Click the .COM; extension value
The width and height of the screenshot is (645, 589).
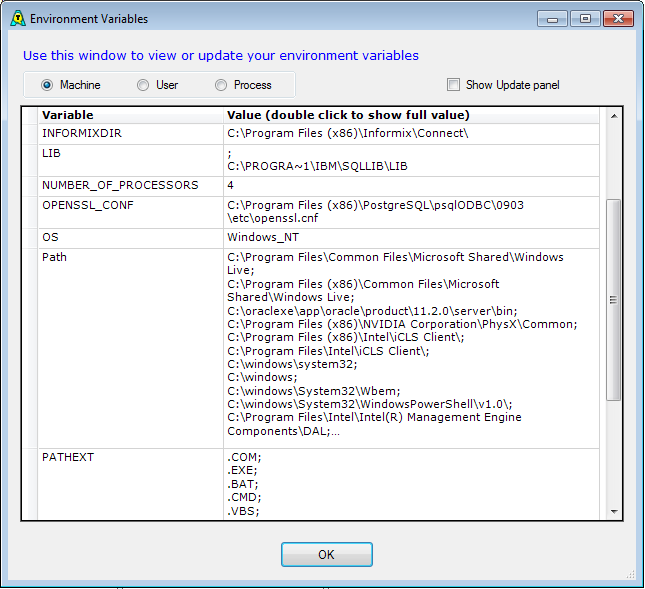pos(244,457)
